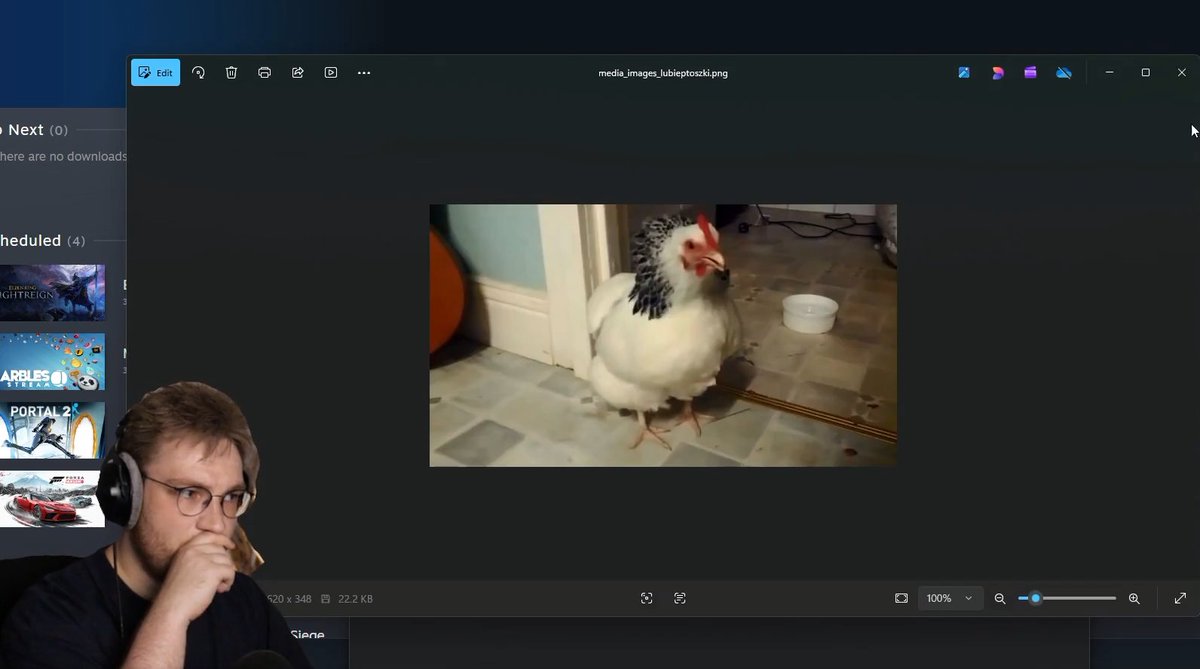Viewport: 1200px width, 669px height.
Task: Share the image using the share icon
Action: [297, 73]
